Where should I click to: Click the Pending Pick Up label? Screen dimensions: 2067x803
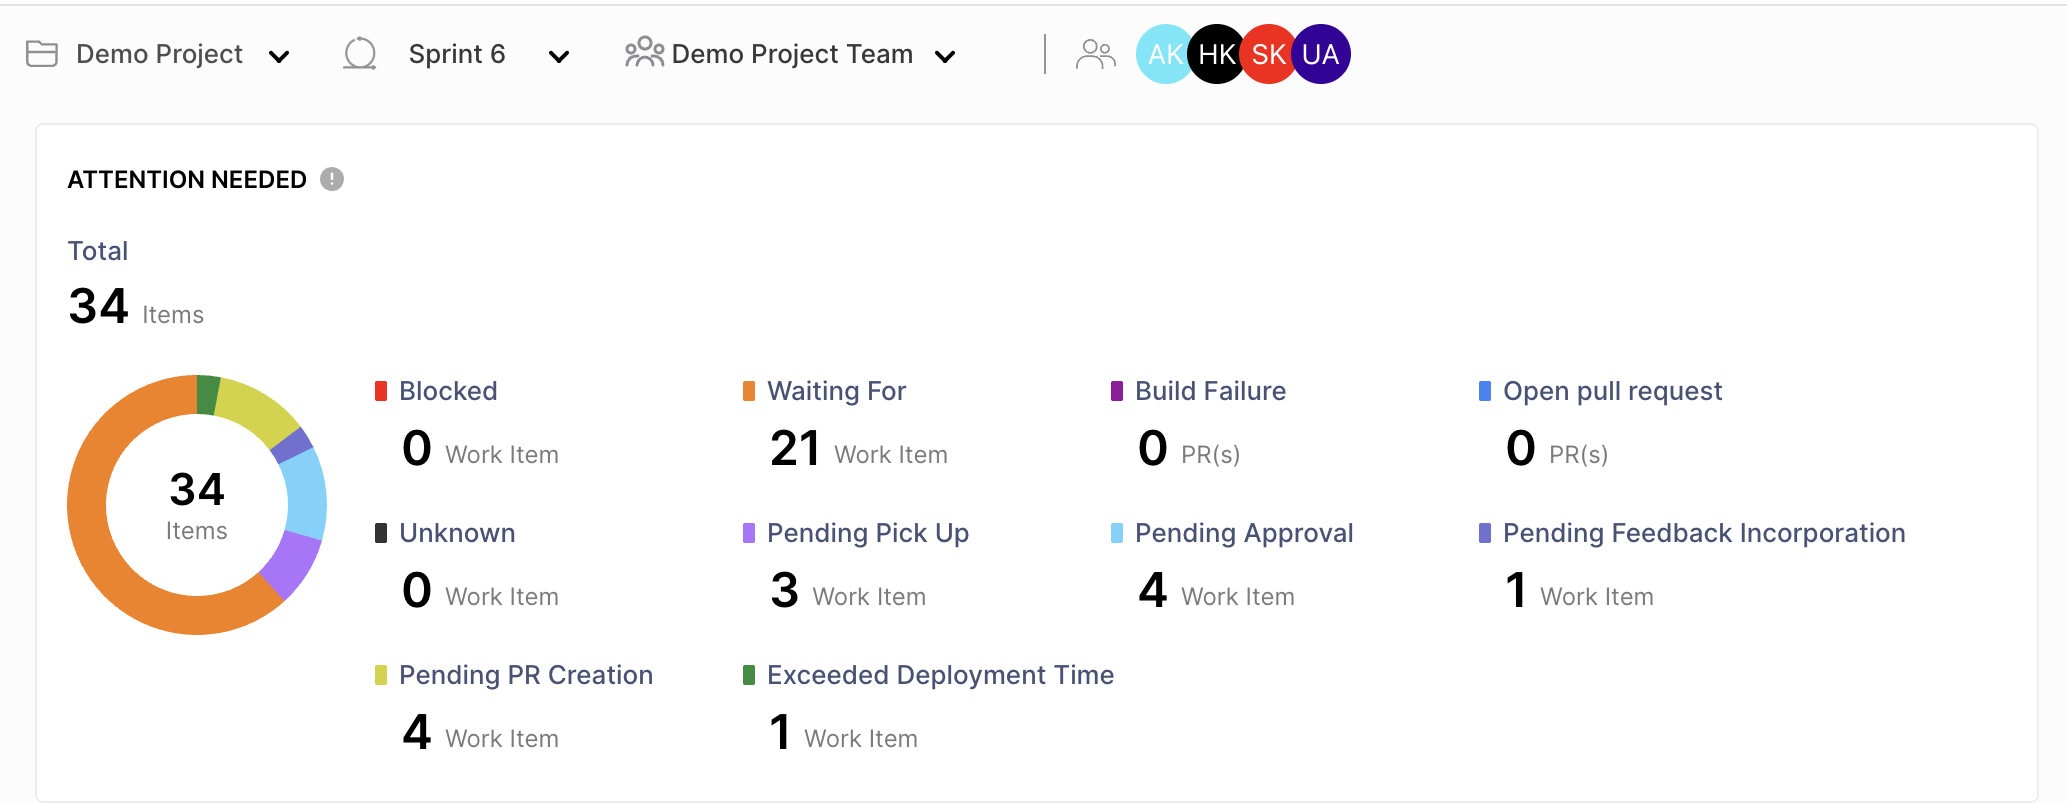click(x=867, y=533)
